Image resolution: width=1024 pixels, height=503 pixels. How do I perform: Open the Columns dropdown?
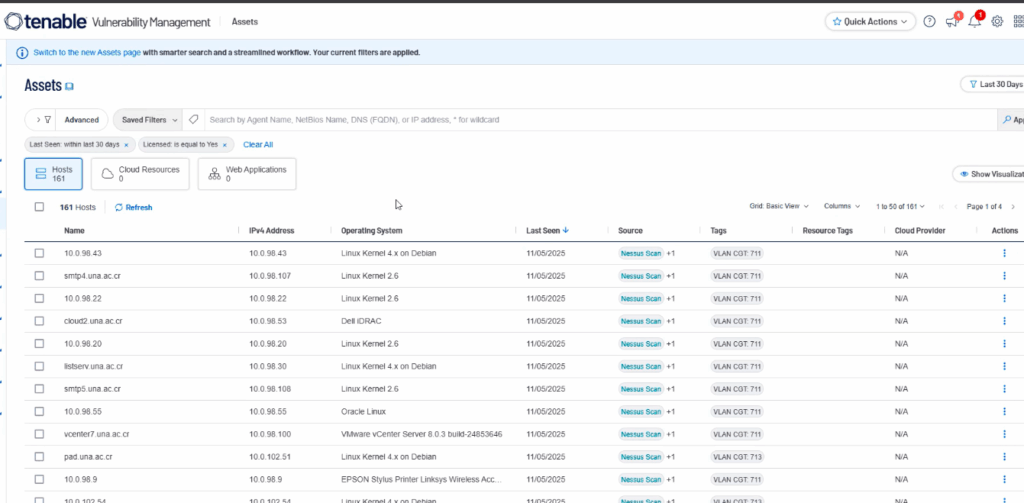(841, 206)
